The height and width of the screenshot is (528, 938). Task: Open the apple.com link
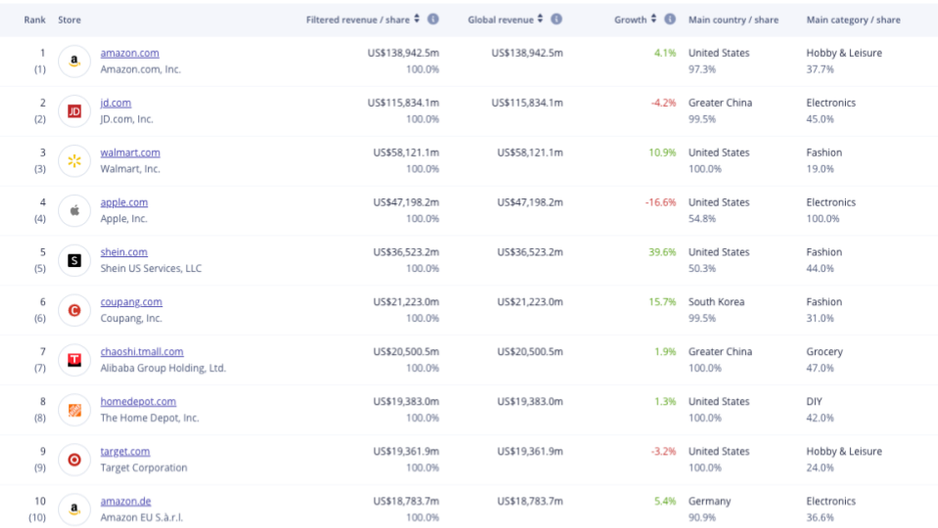(124, 202)
